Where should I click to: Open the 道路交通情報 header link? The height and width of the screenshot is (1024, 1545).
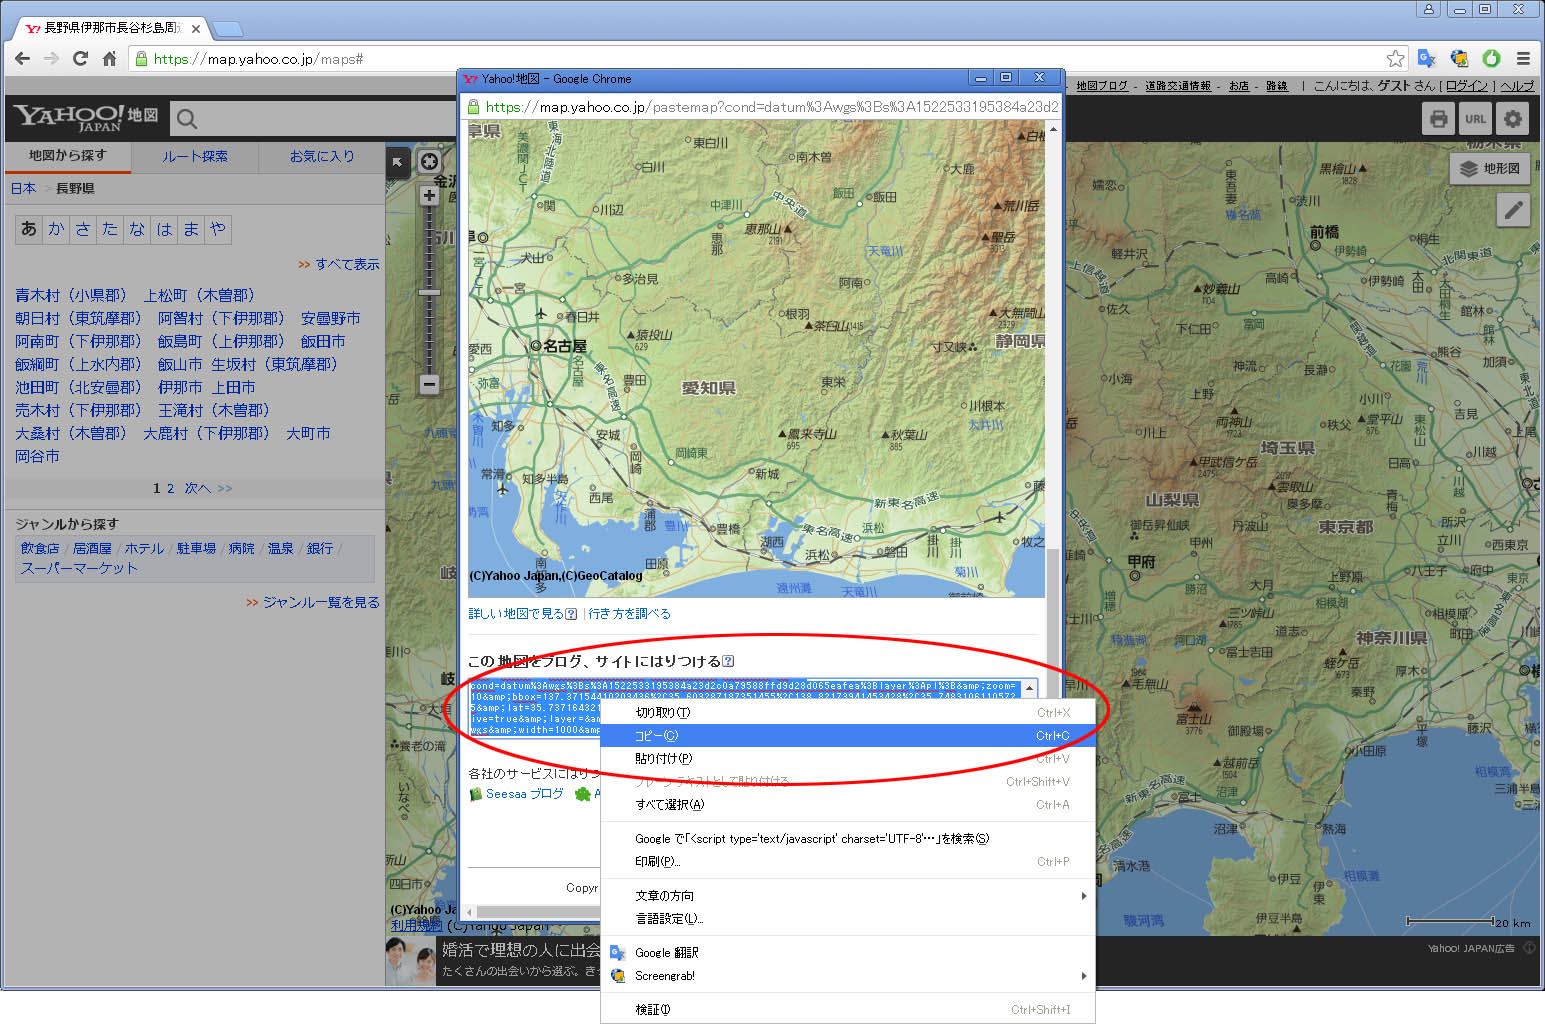click(1178, 86)
